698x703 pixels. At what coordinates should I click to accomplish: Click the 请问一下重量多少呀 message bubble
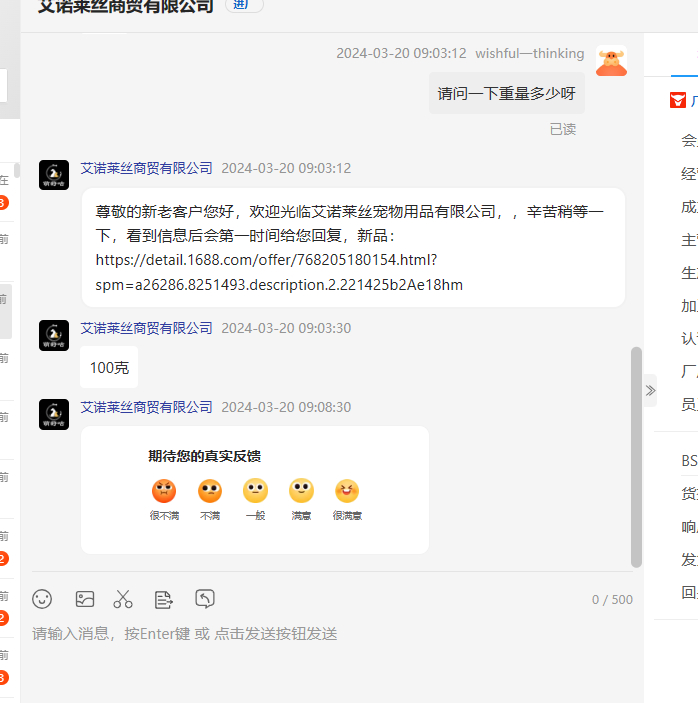pyautogui.click(x=506, y=94)
